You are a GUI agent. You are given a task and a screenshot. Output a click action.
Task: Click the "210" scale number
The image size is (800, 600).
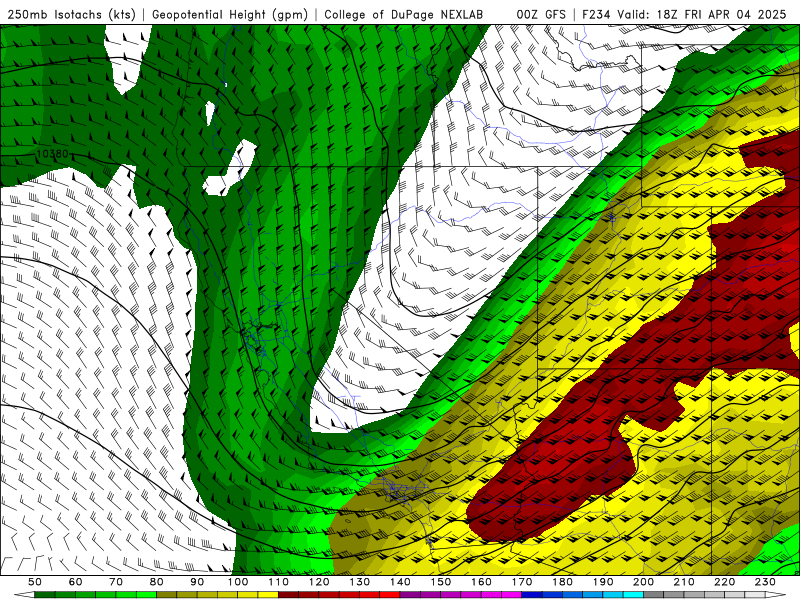point(684,582)
